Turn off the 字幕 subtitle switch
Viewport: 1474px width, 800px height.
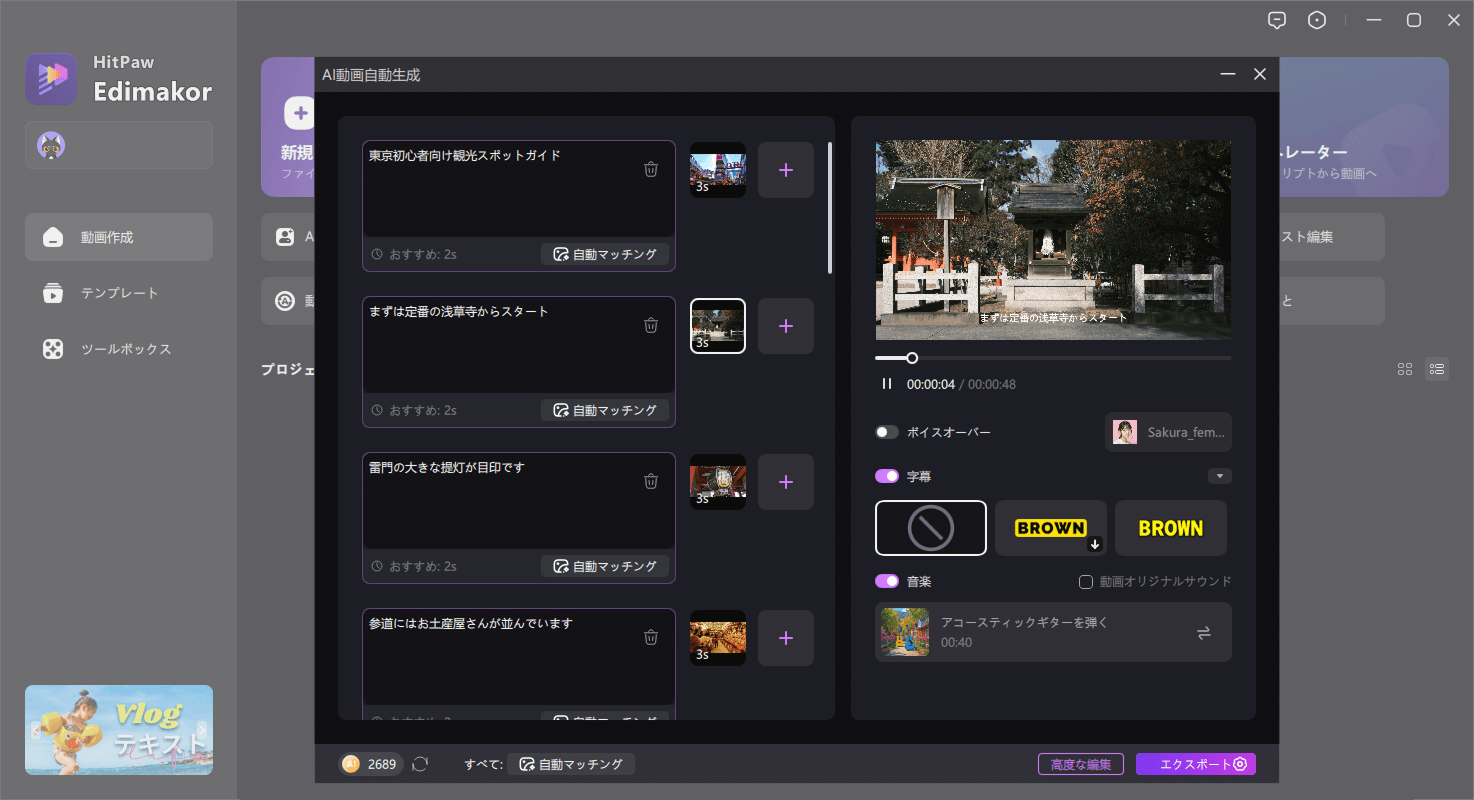click(x=887, y=476)
